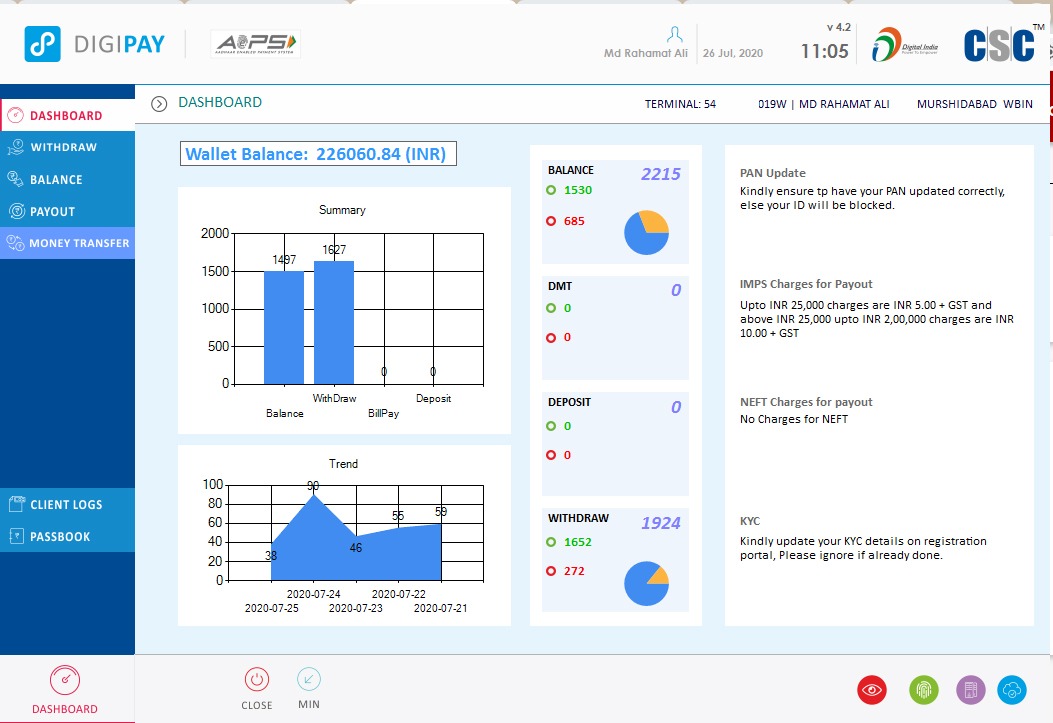The width and height of the screenshot is (1053, 723).
Task: Click the WithDraw bar showing 1627
Action: pyautogui.click(x=334, y=323)
